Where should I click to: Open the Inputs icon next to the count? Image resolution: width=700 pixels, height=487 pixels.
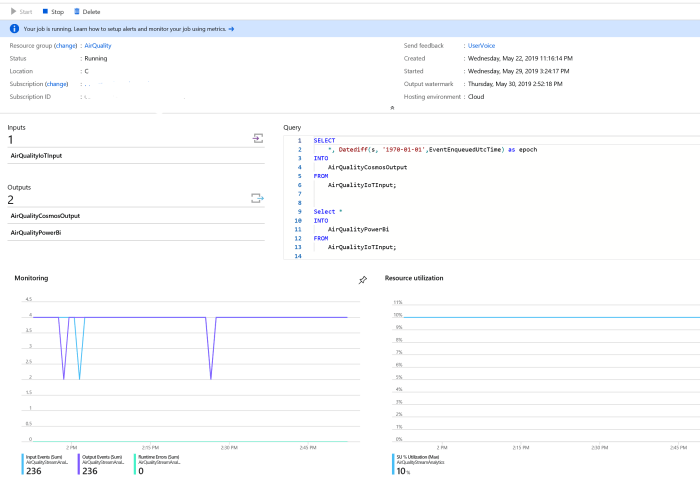(257, 138)
